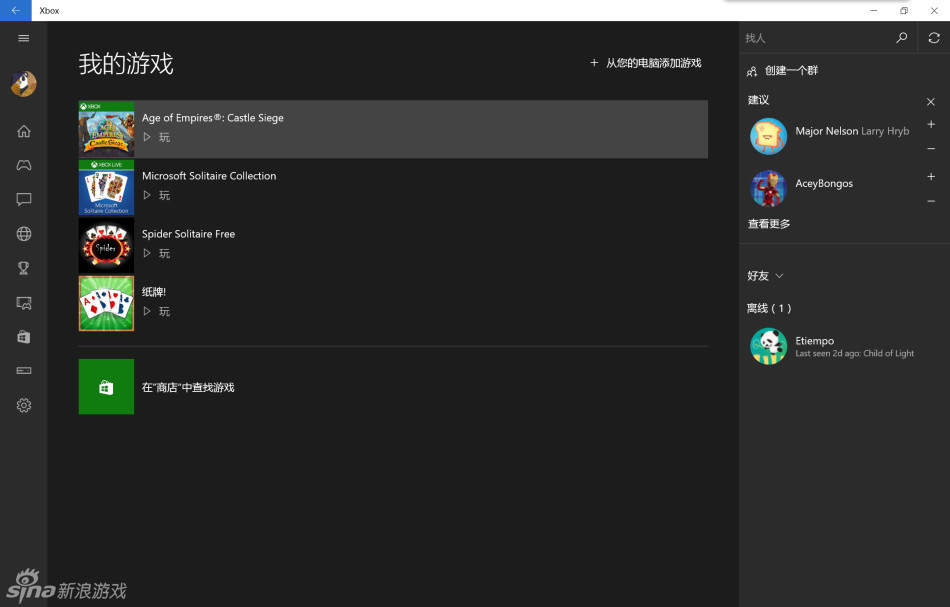950x607 pixels.
Task: Refresh the friends list panel
Action: tap(933, 38)
